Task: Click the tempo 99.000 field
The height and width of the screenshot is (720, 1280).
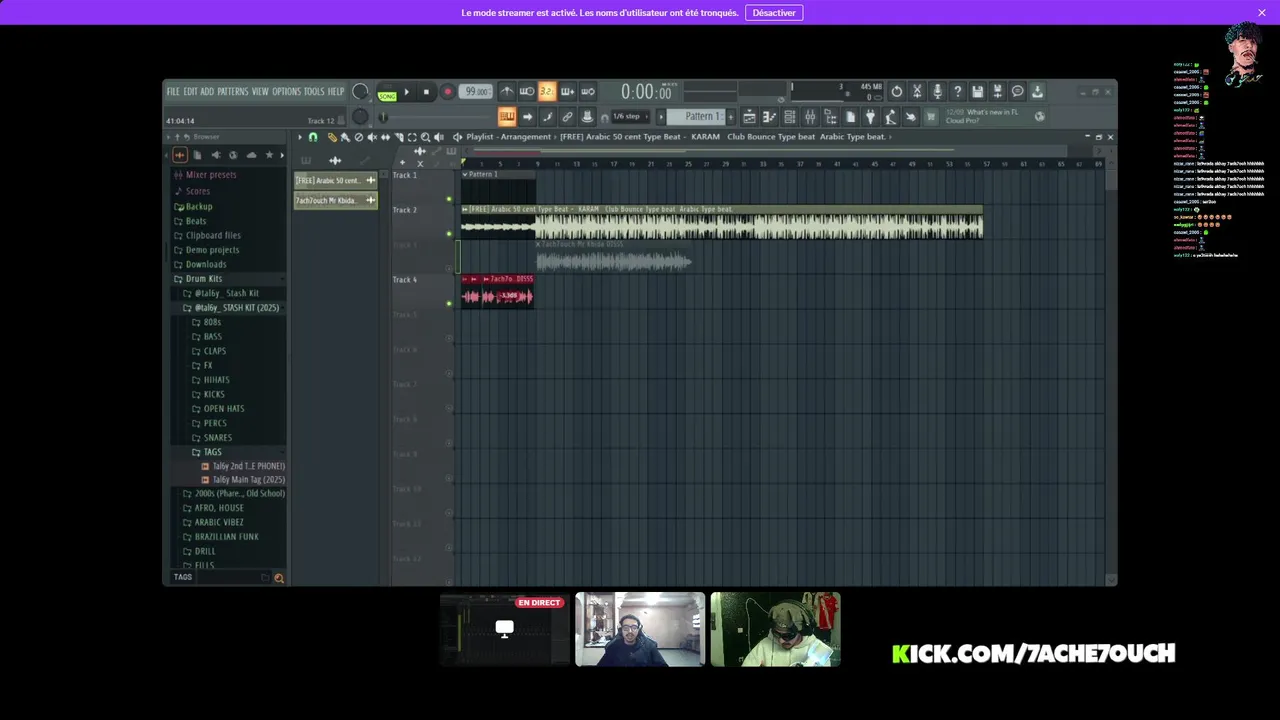Action: (x=477, y=91)
